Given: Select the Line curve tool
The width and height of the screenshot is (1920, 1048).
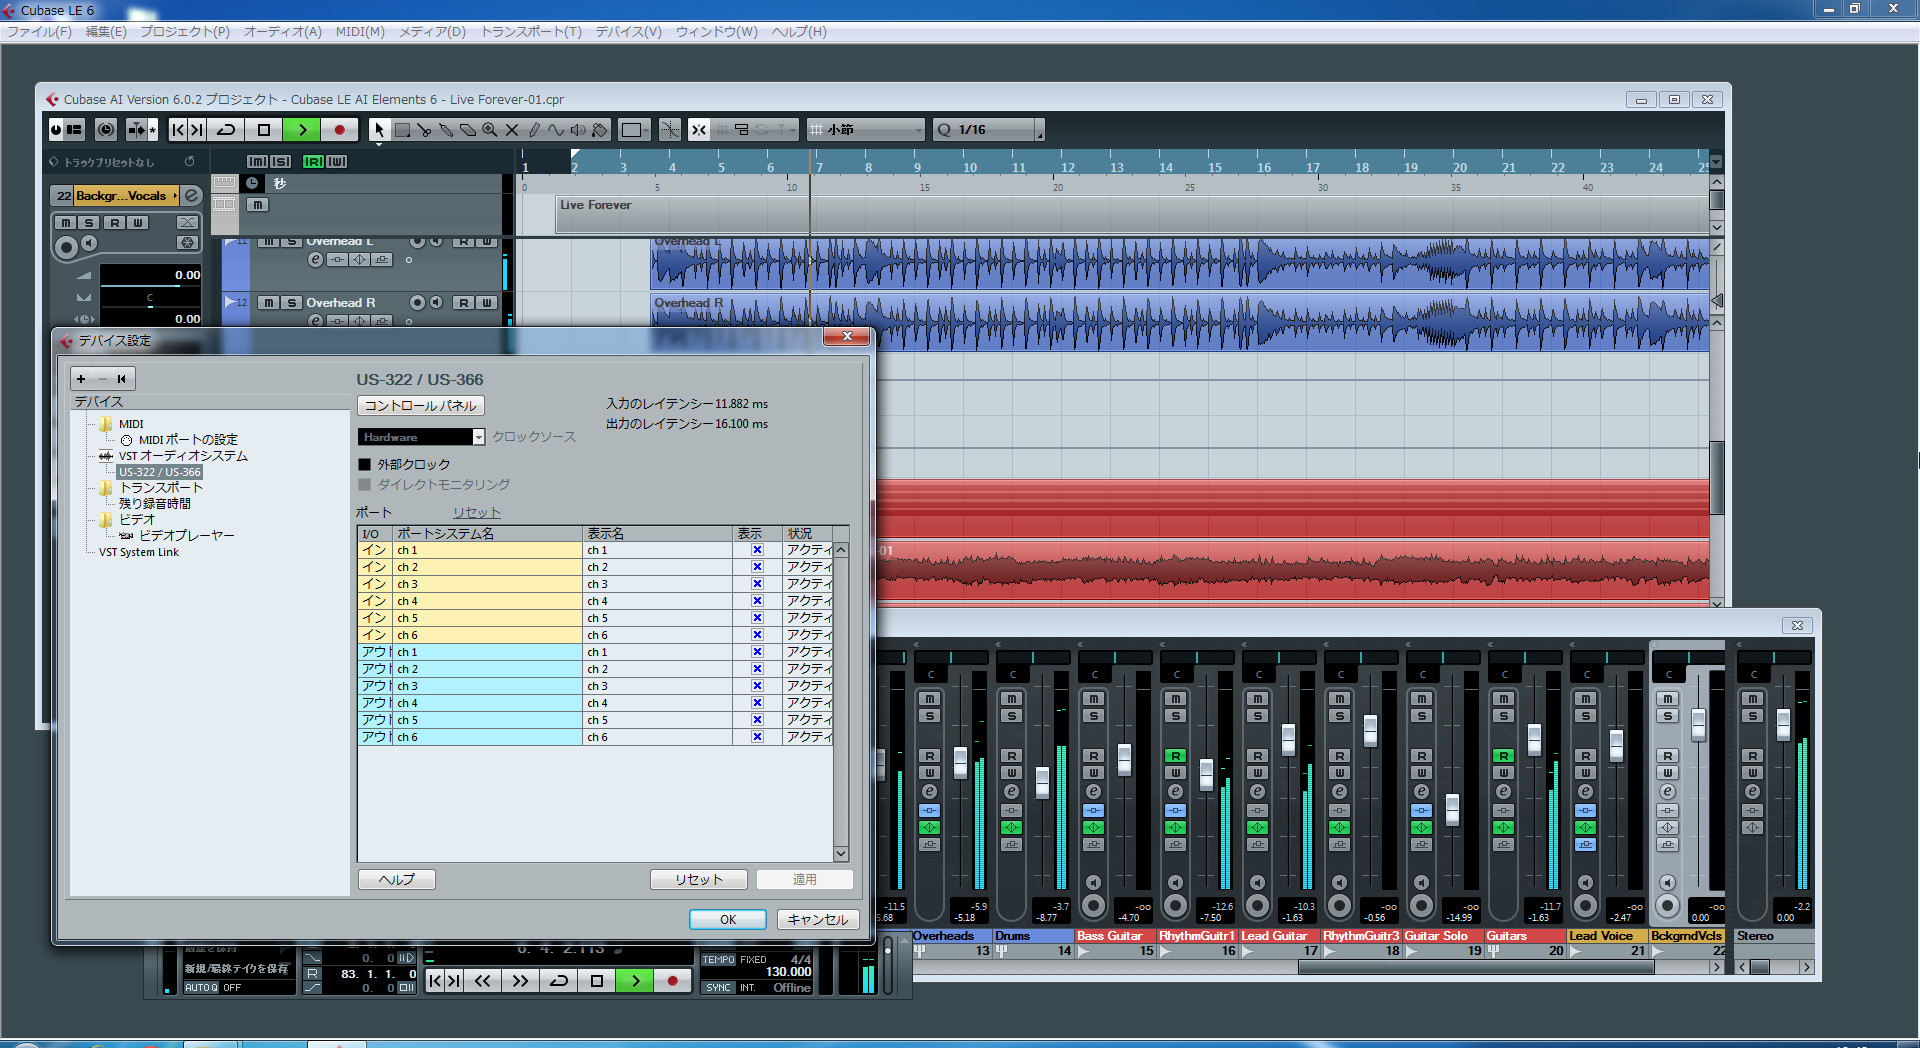Looking at the screenshot, I should coord(556,130).
